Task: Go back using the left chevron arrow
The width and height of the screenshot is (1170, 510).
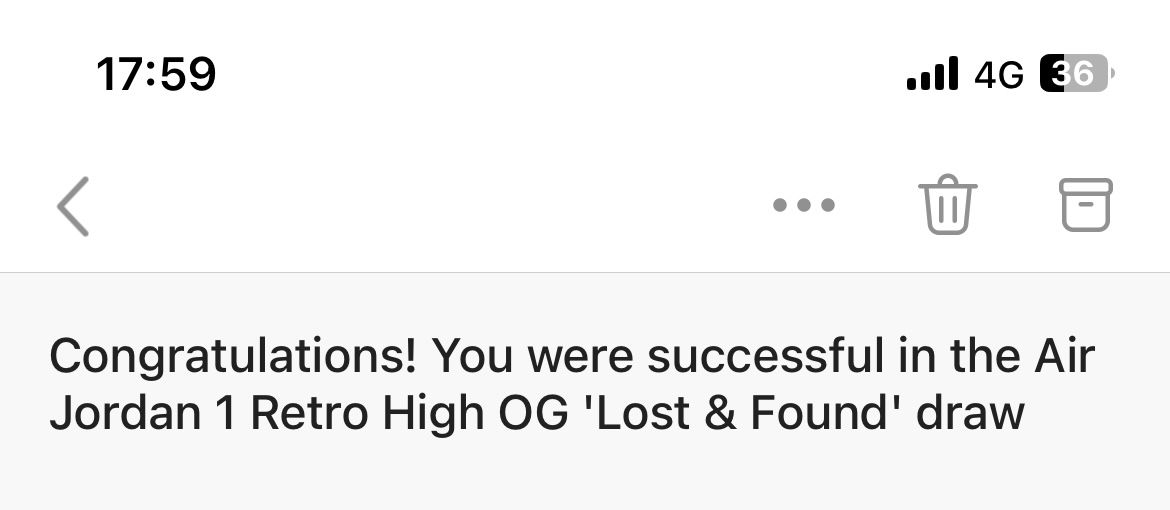Action: [x=73, y=206]
